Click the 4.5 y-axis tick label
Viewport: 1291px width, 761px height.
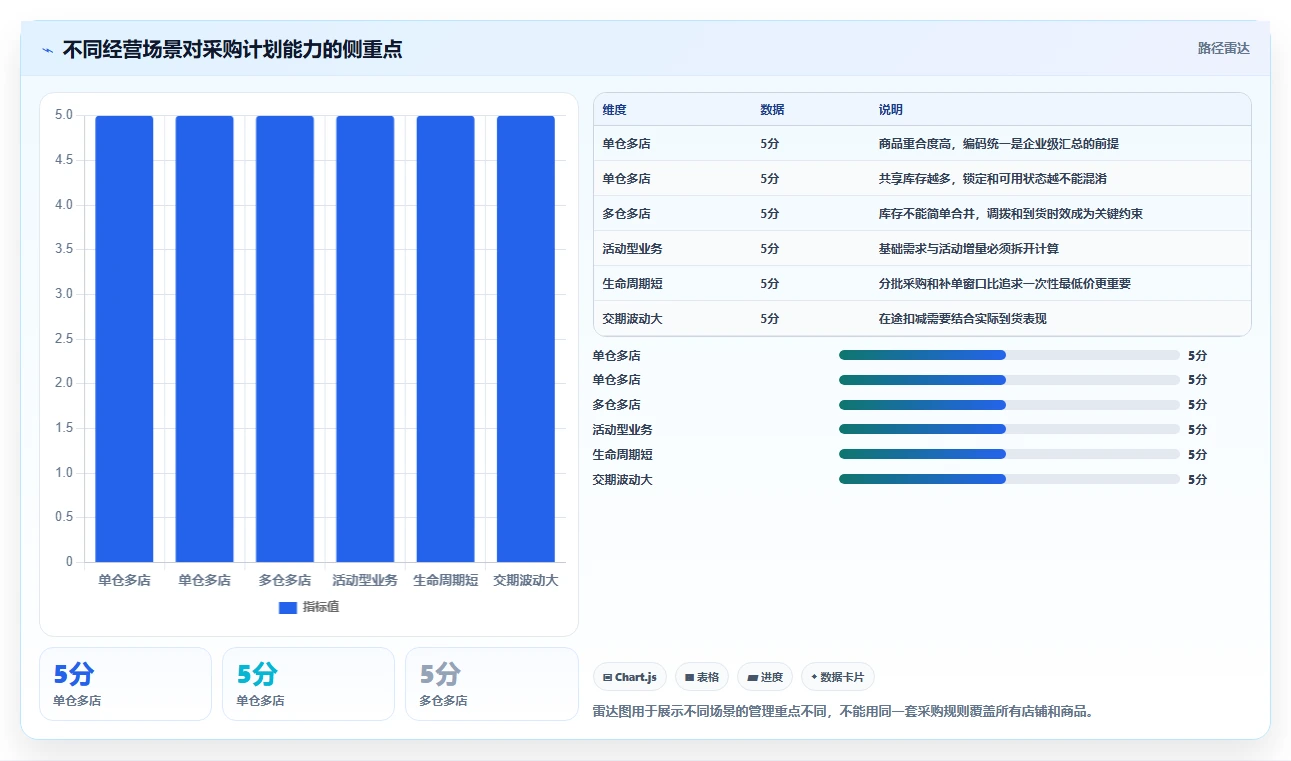click(x=62, y=160)
